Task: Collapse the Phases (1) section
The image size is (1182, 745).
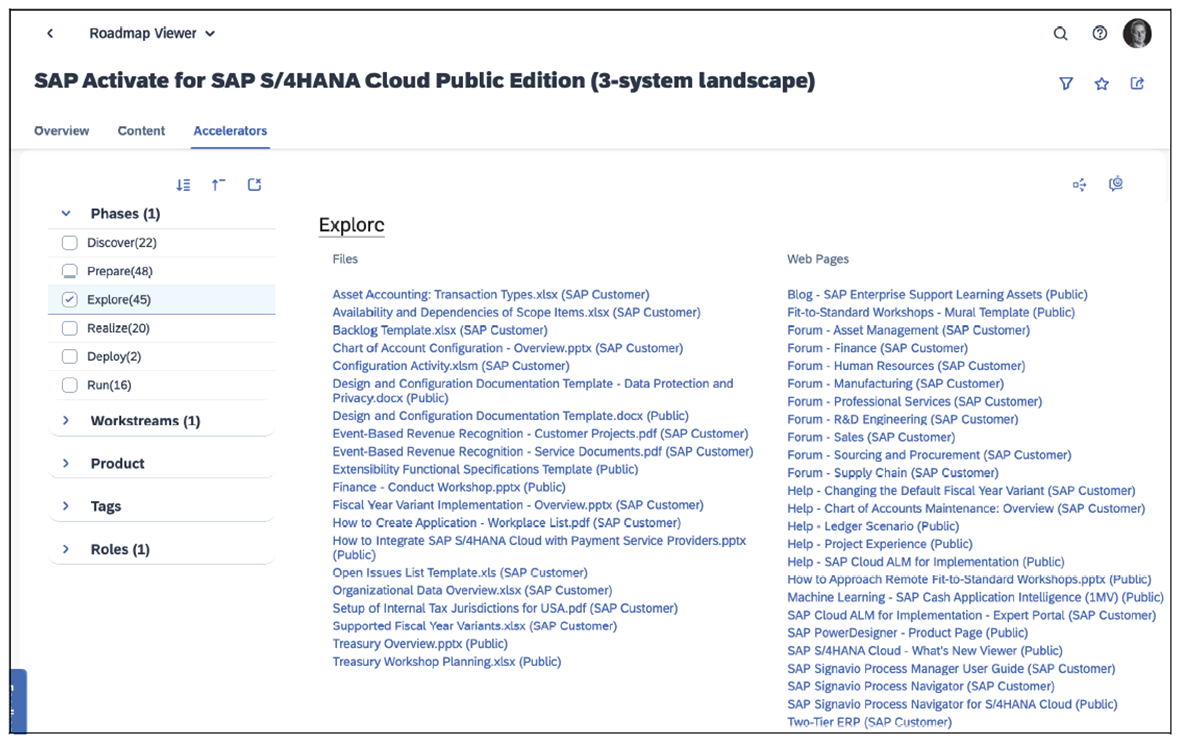Action: coord(65,213)
